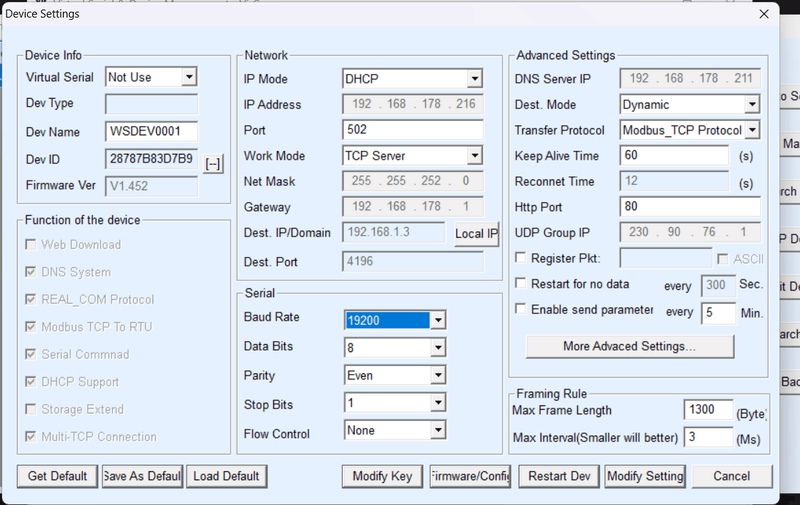Click the Dev Name field

(x=152, y=131)
